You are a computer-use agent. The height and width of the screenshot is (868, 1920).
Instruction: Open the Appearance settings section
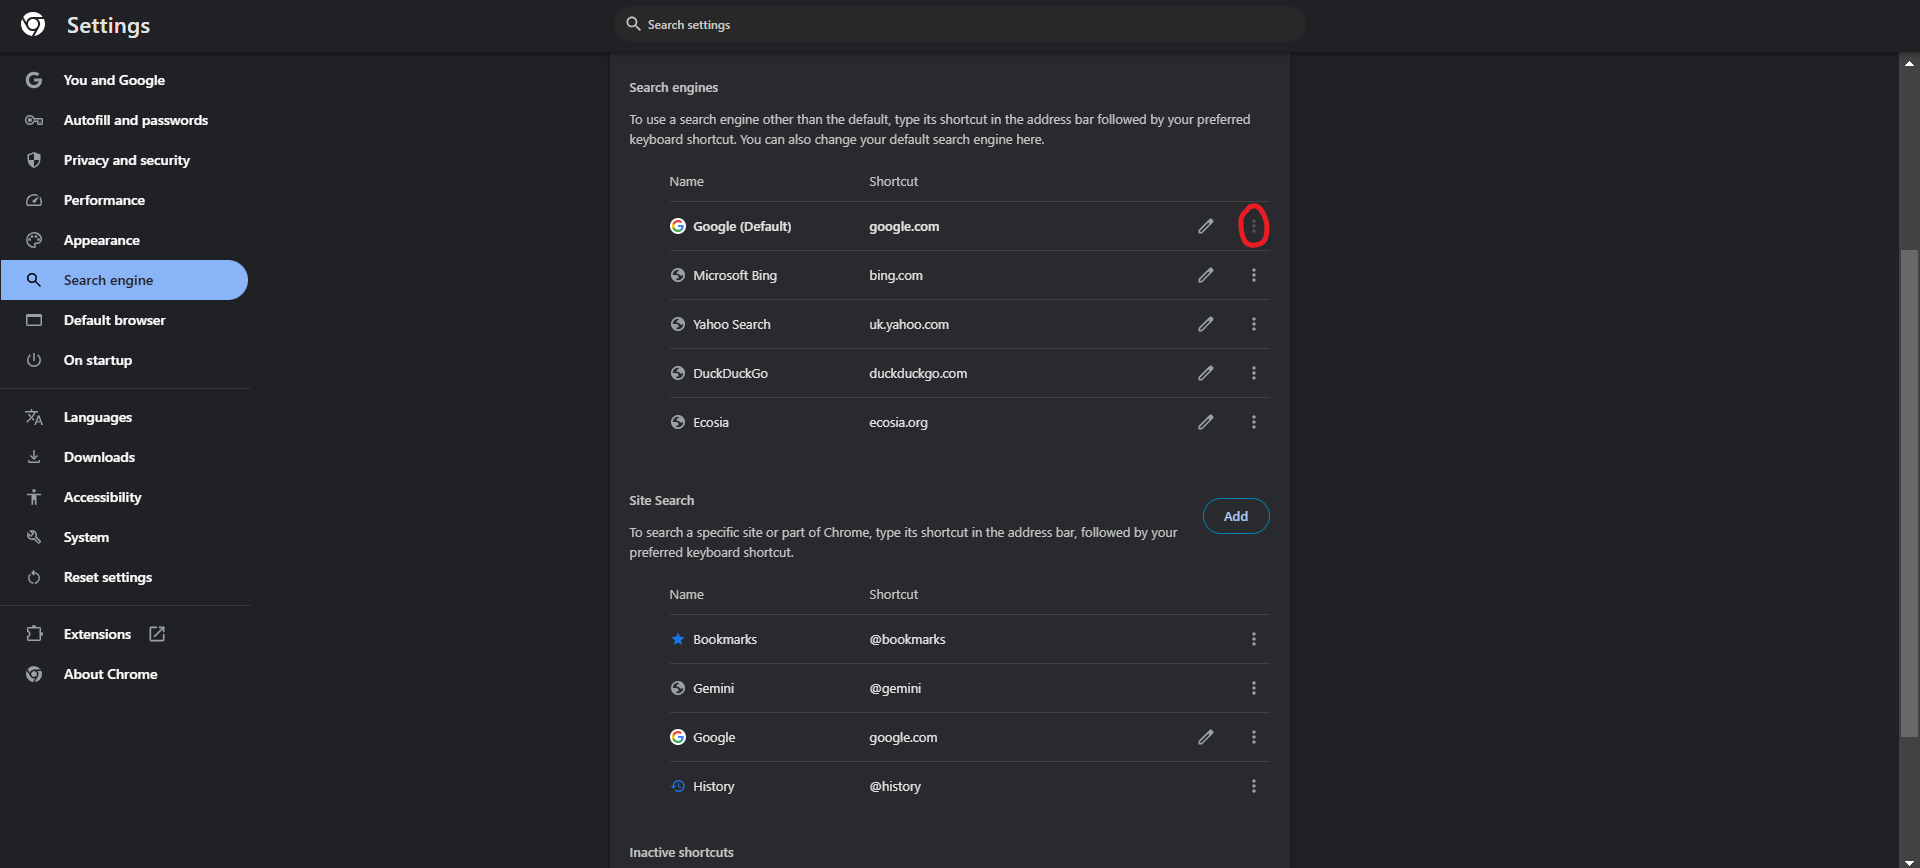[x=101, y=240]
